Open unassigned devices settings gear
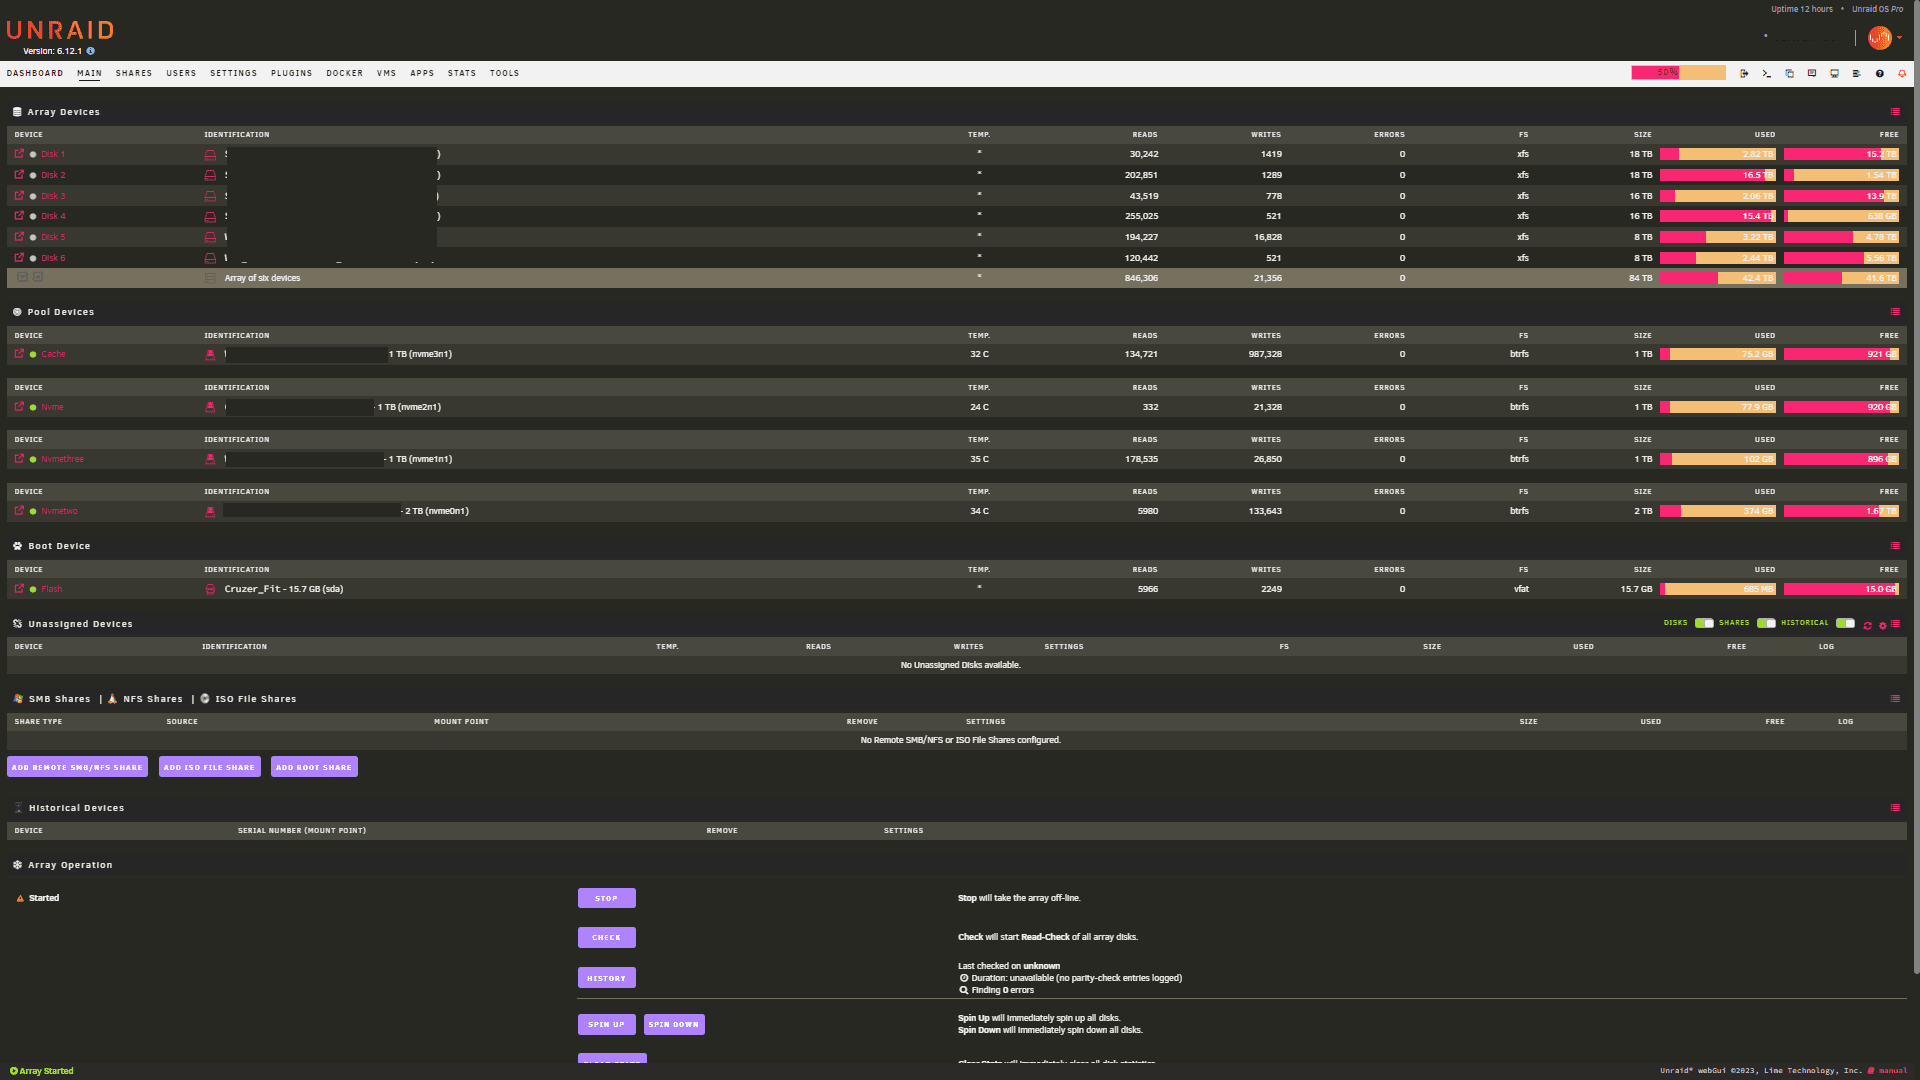 click(1882, 625)
